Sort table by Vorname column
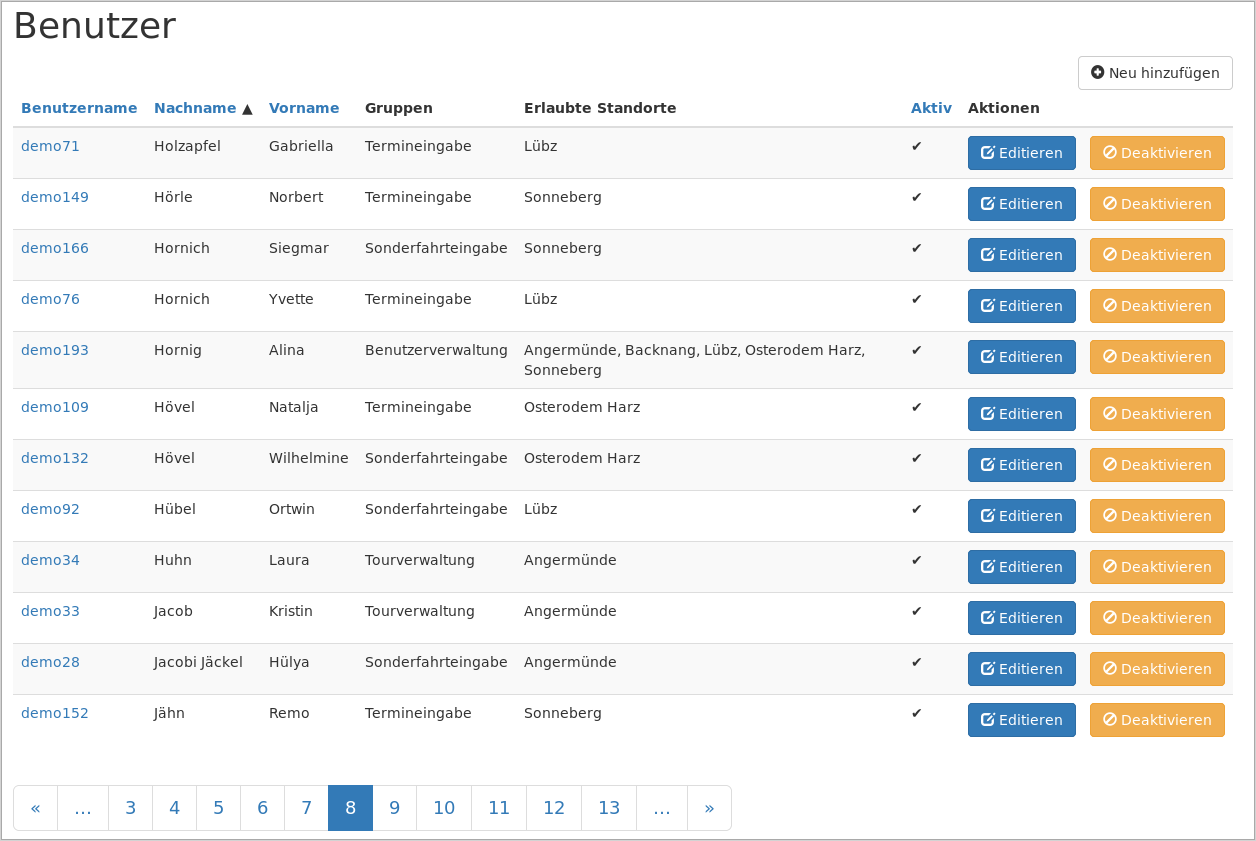This screenshot has width=1256, height=841. (304, 108)
